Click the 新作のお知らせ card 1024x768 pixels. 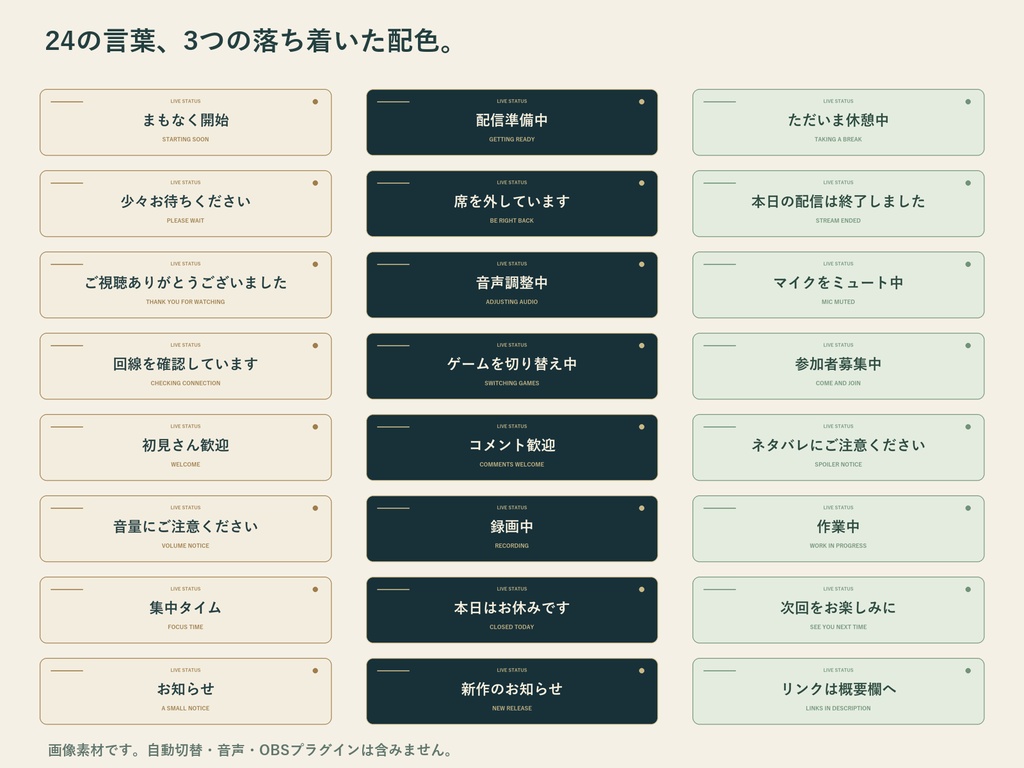(512, 691)
